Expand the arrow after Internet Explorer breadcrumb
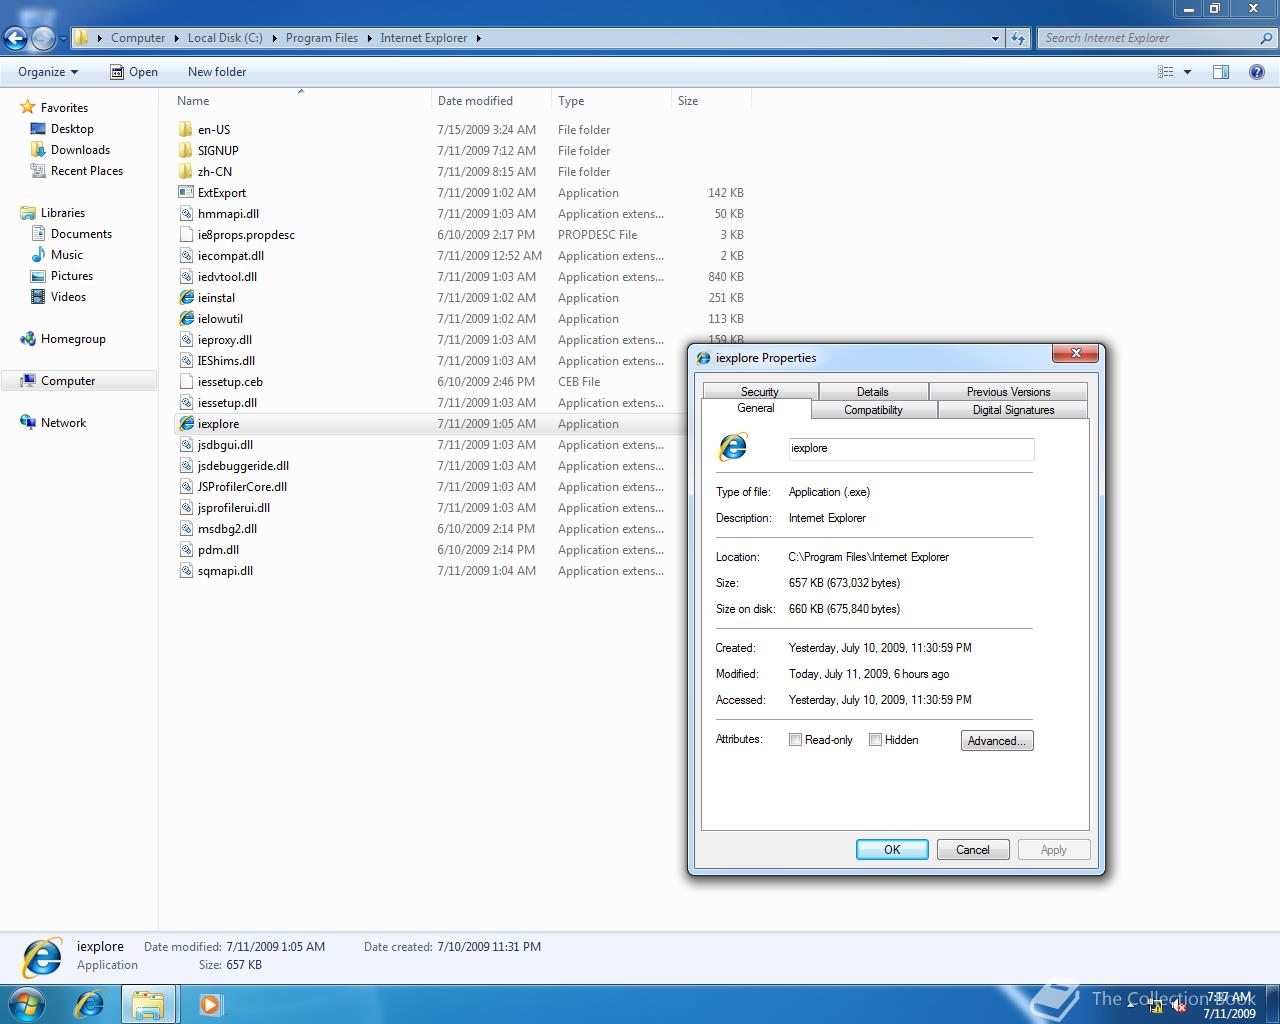 (x=478, y=38)
